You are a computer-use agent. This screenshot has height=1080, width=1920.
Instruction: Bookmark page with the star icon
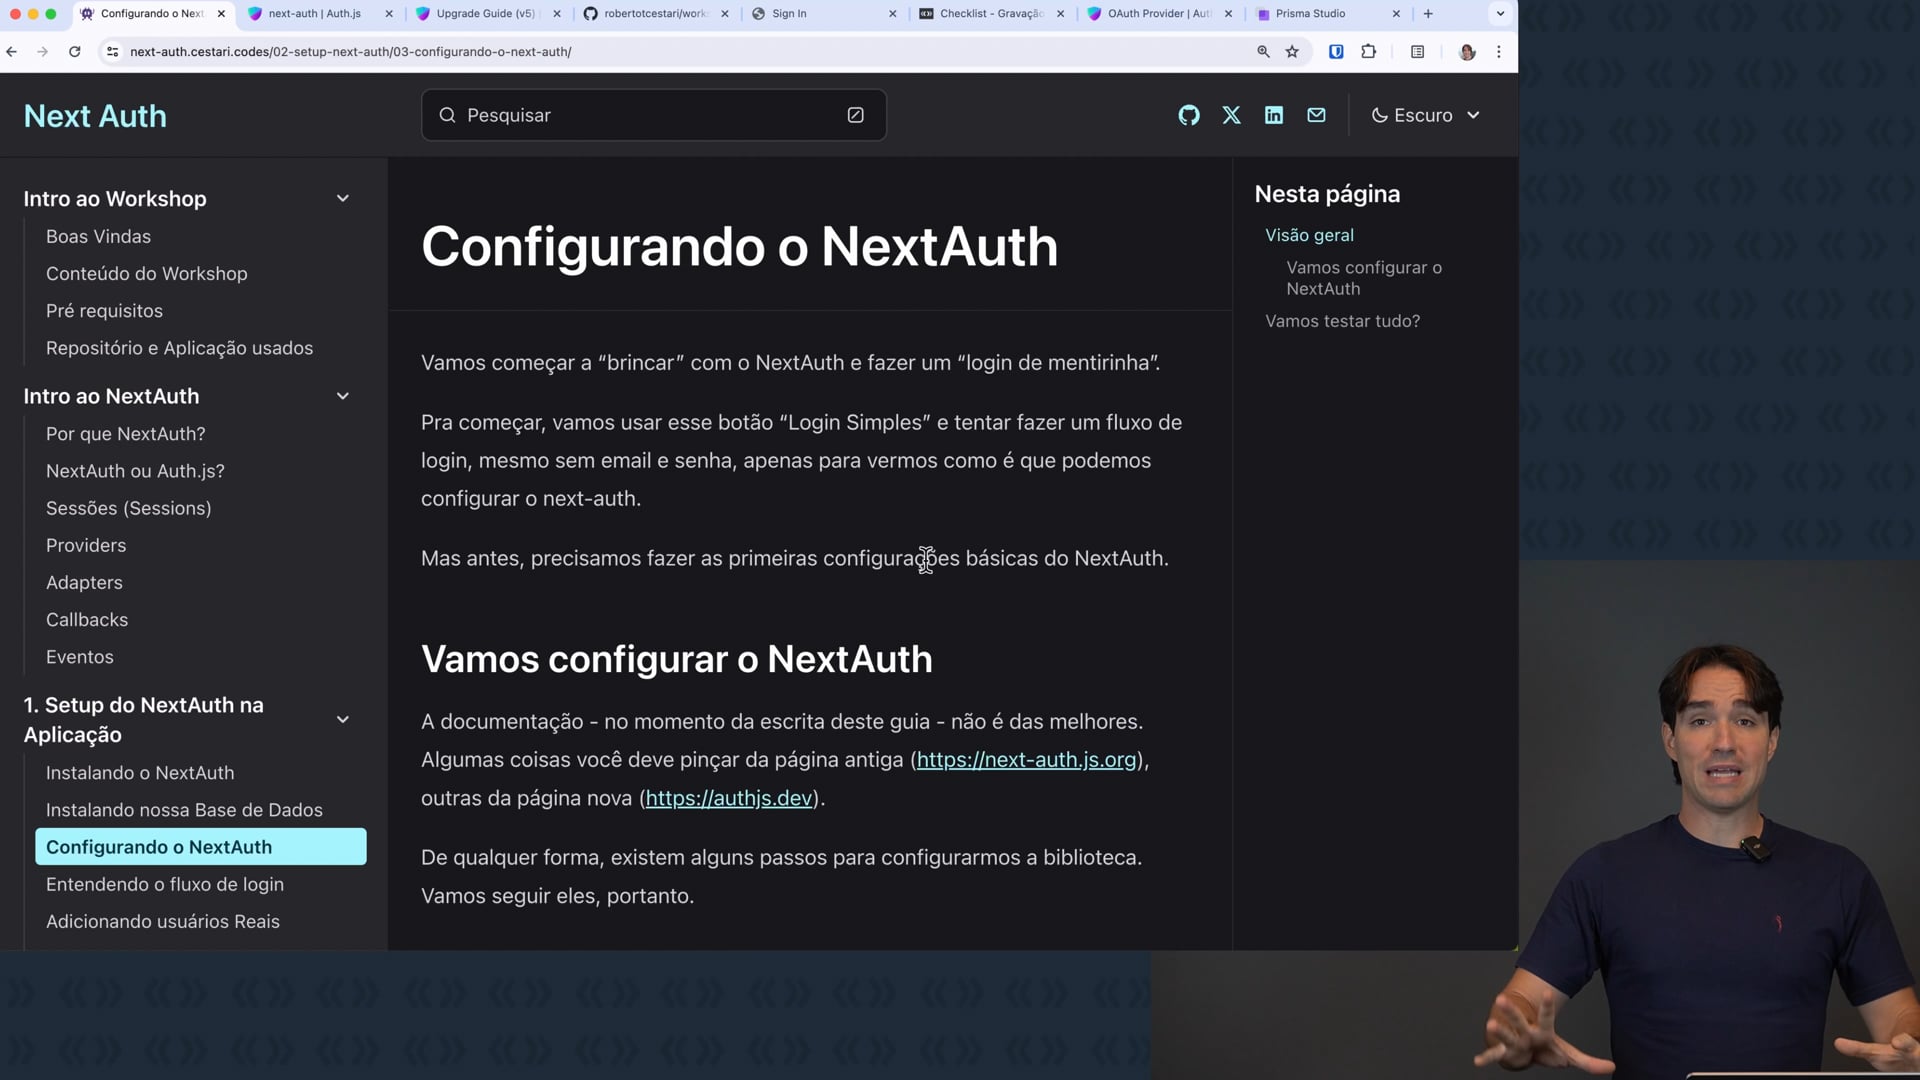[x=1292, y=52]
